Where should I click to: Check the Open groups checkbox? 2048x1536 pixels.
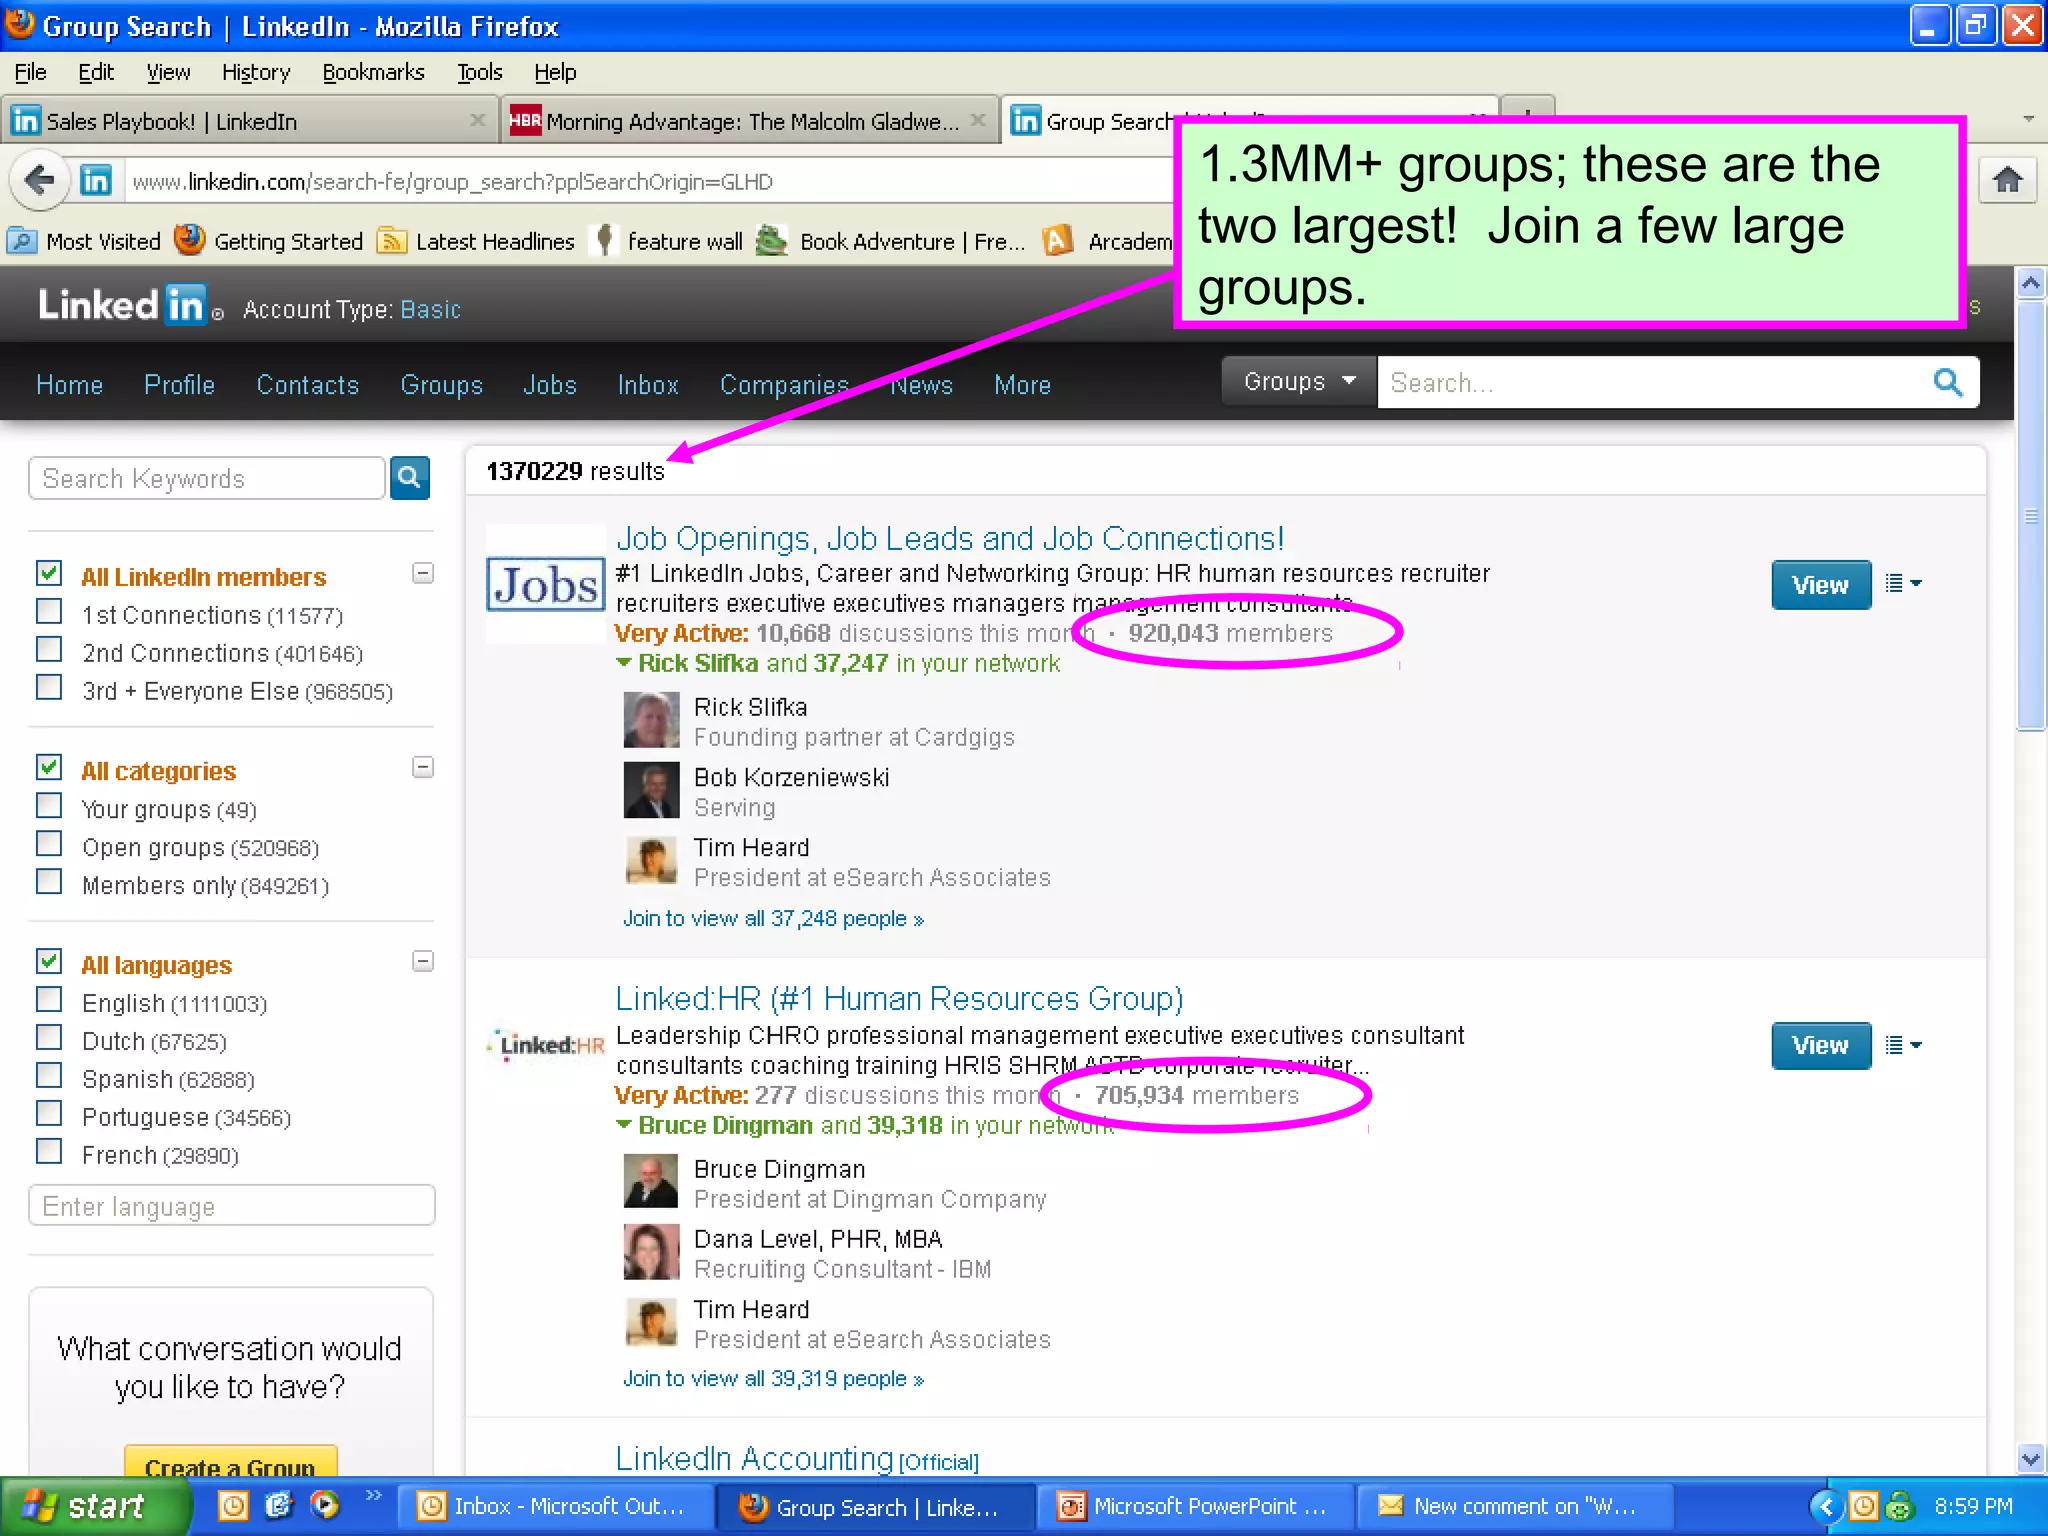(x=49, y=843)
